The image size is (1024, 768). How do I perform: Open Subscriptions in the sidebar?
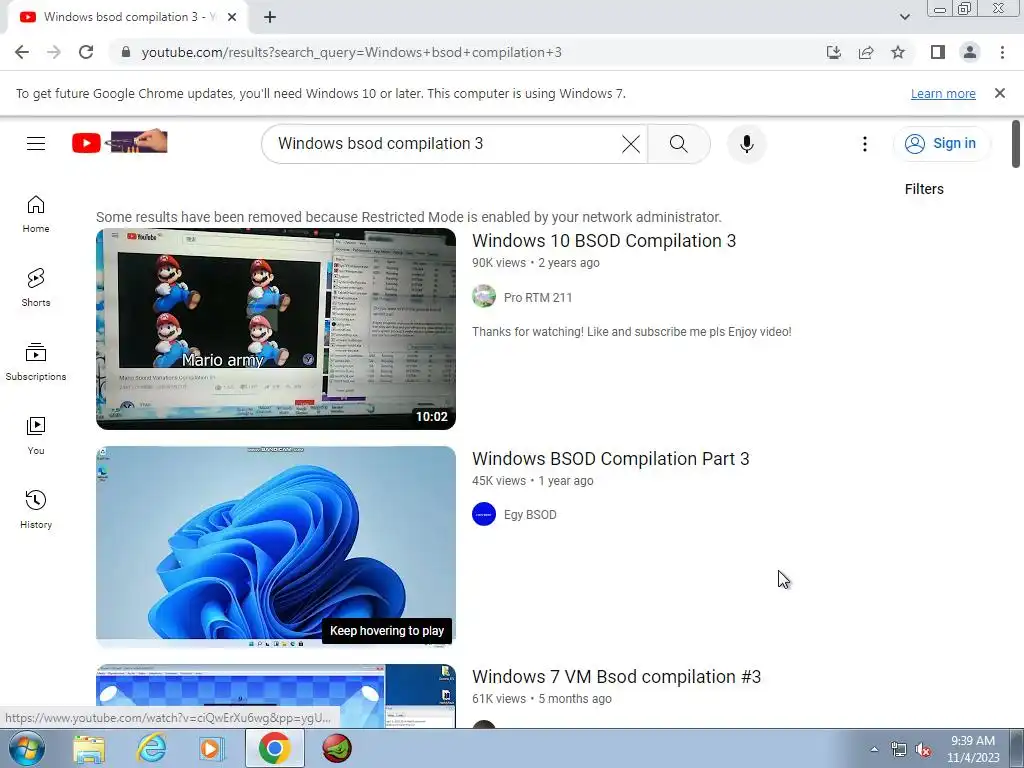[x=36, y=362]
